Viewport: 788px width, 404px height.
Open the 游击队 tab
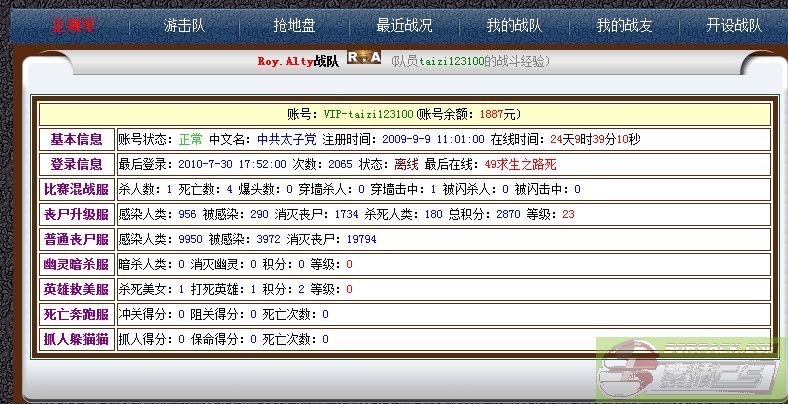(x=186, y=26)
